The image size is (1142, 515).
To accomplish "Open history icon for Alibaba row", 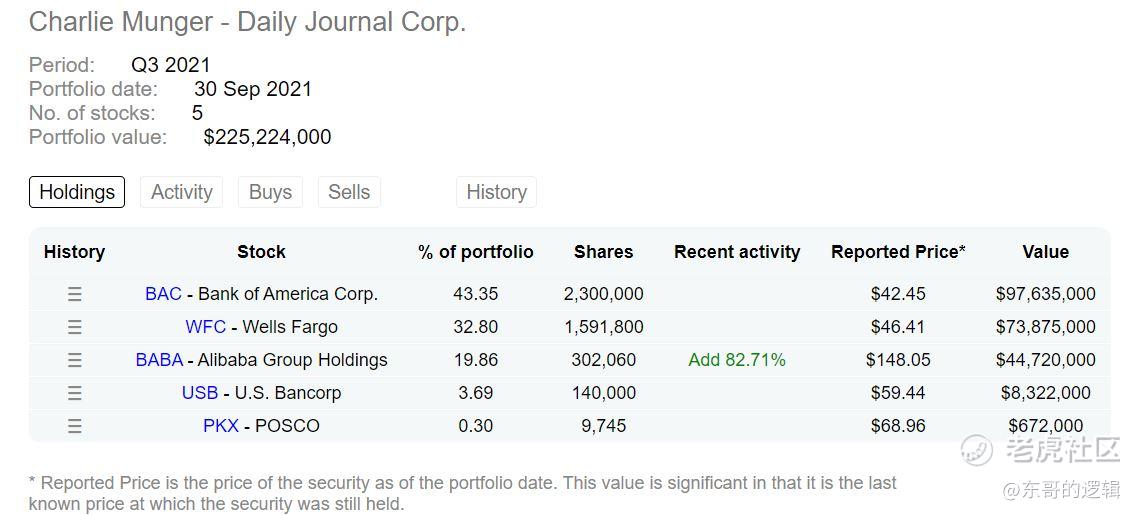I will (74, 360).
